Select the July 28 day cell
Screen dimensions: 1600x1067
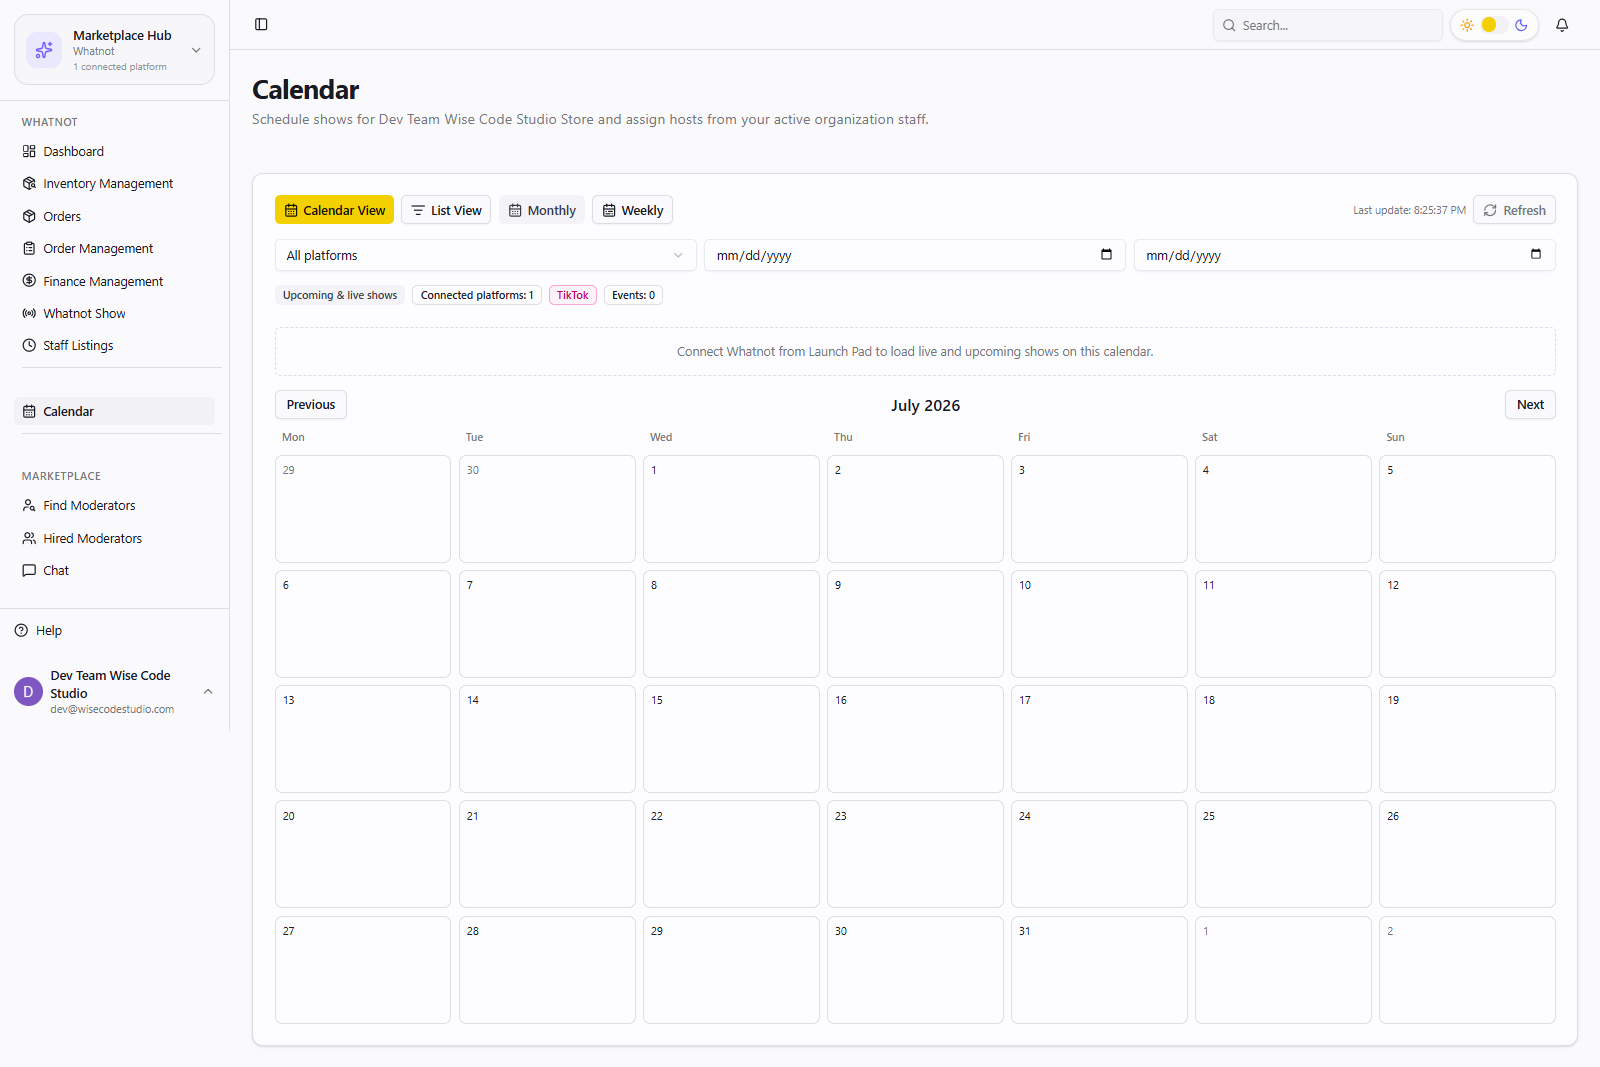(x=547, y=970)
